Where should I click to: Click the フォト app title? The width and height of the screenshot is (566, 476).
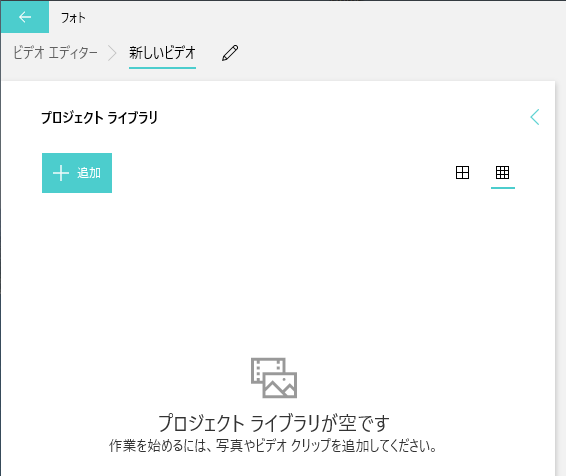73,17
